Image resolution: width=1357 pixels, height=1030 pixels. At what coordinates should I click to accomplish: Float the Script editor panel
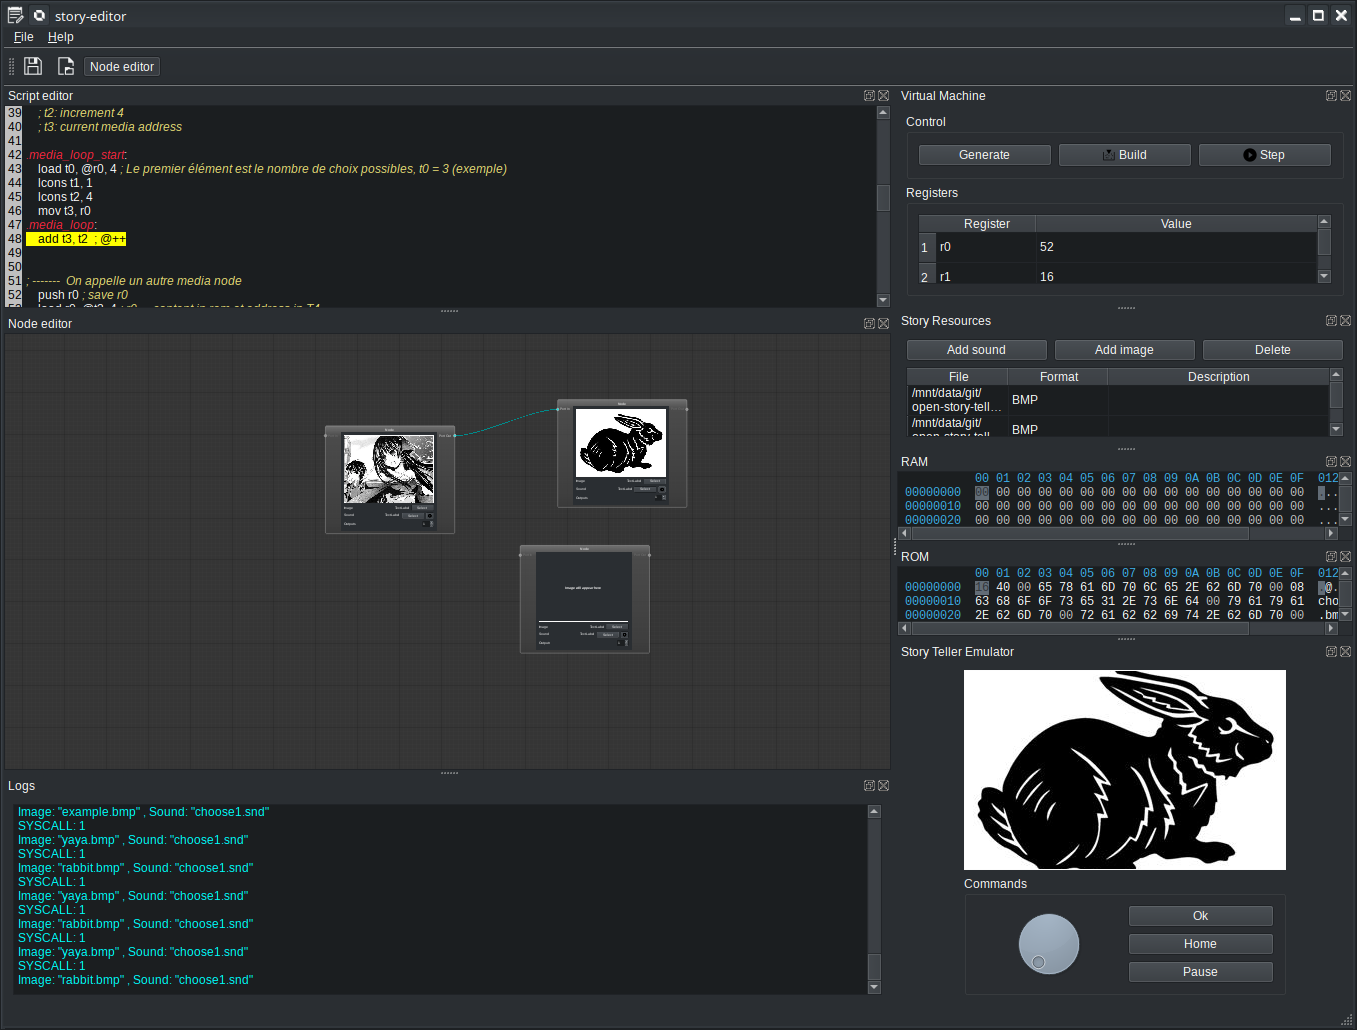point(869,96)
